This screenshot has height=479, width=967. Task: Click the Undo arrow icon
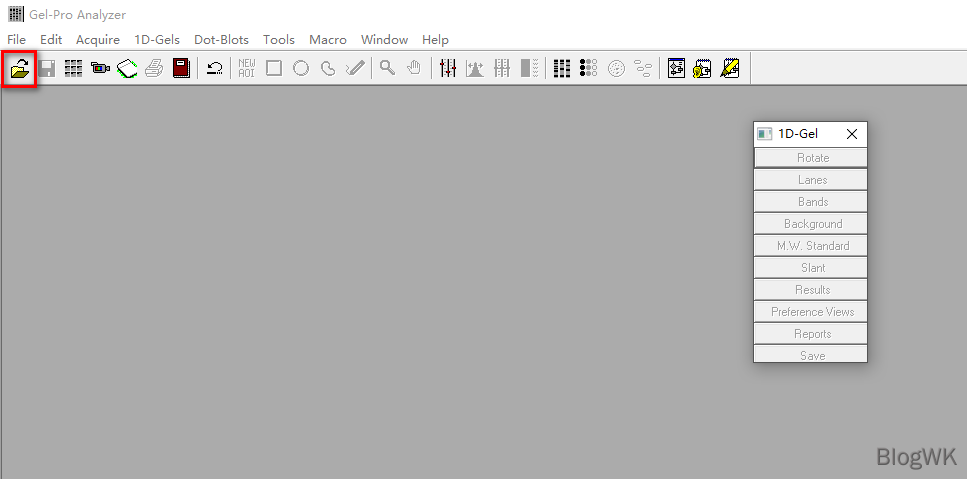tap(215, 68)
